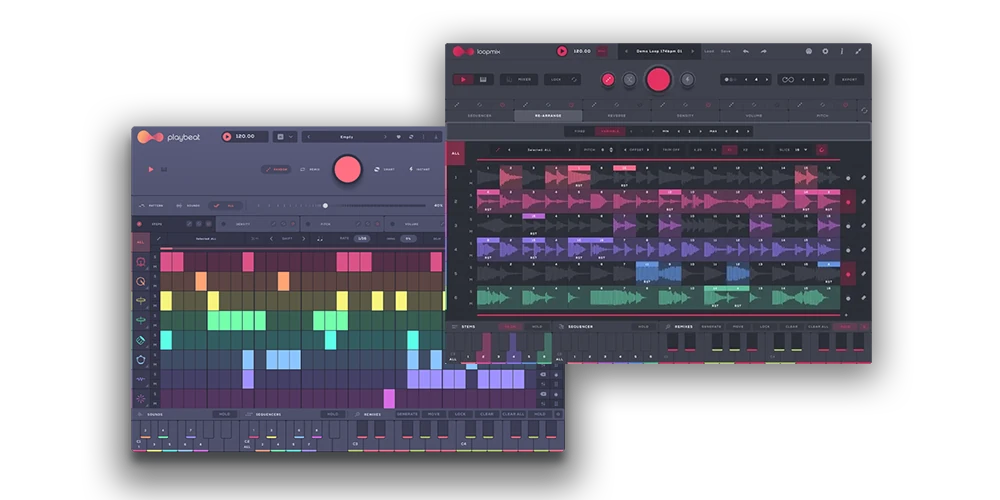Click the red ALL block in Loopmix tracks
Image resolution: width=1000 pixels, height=500 pixels.
point(455,154)
